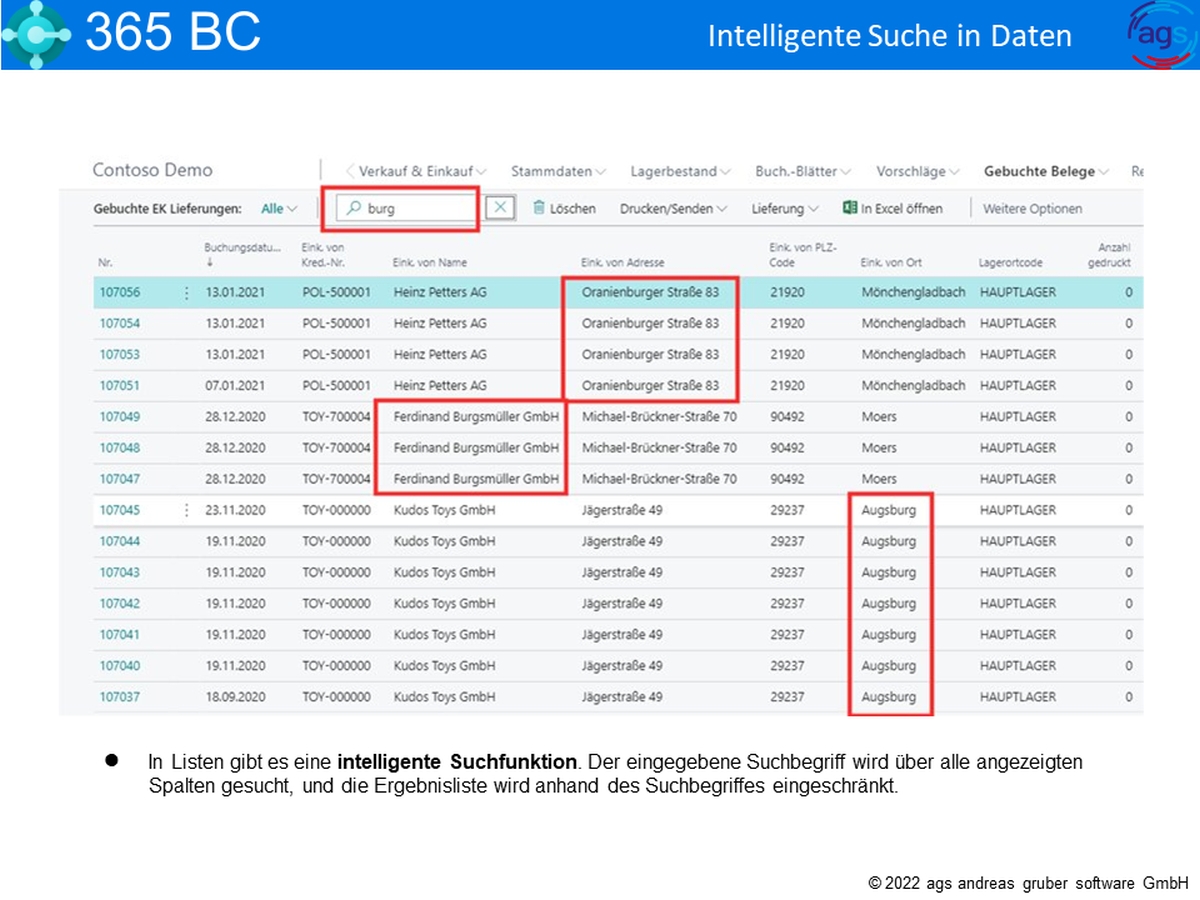Open Weitere Optionen
1200x900 pixels.
(1032, 209)
